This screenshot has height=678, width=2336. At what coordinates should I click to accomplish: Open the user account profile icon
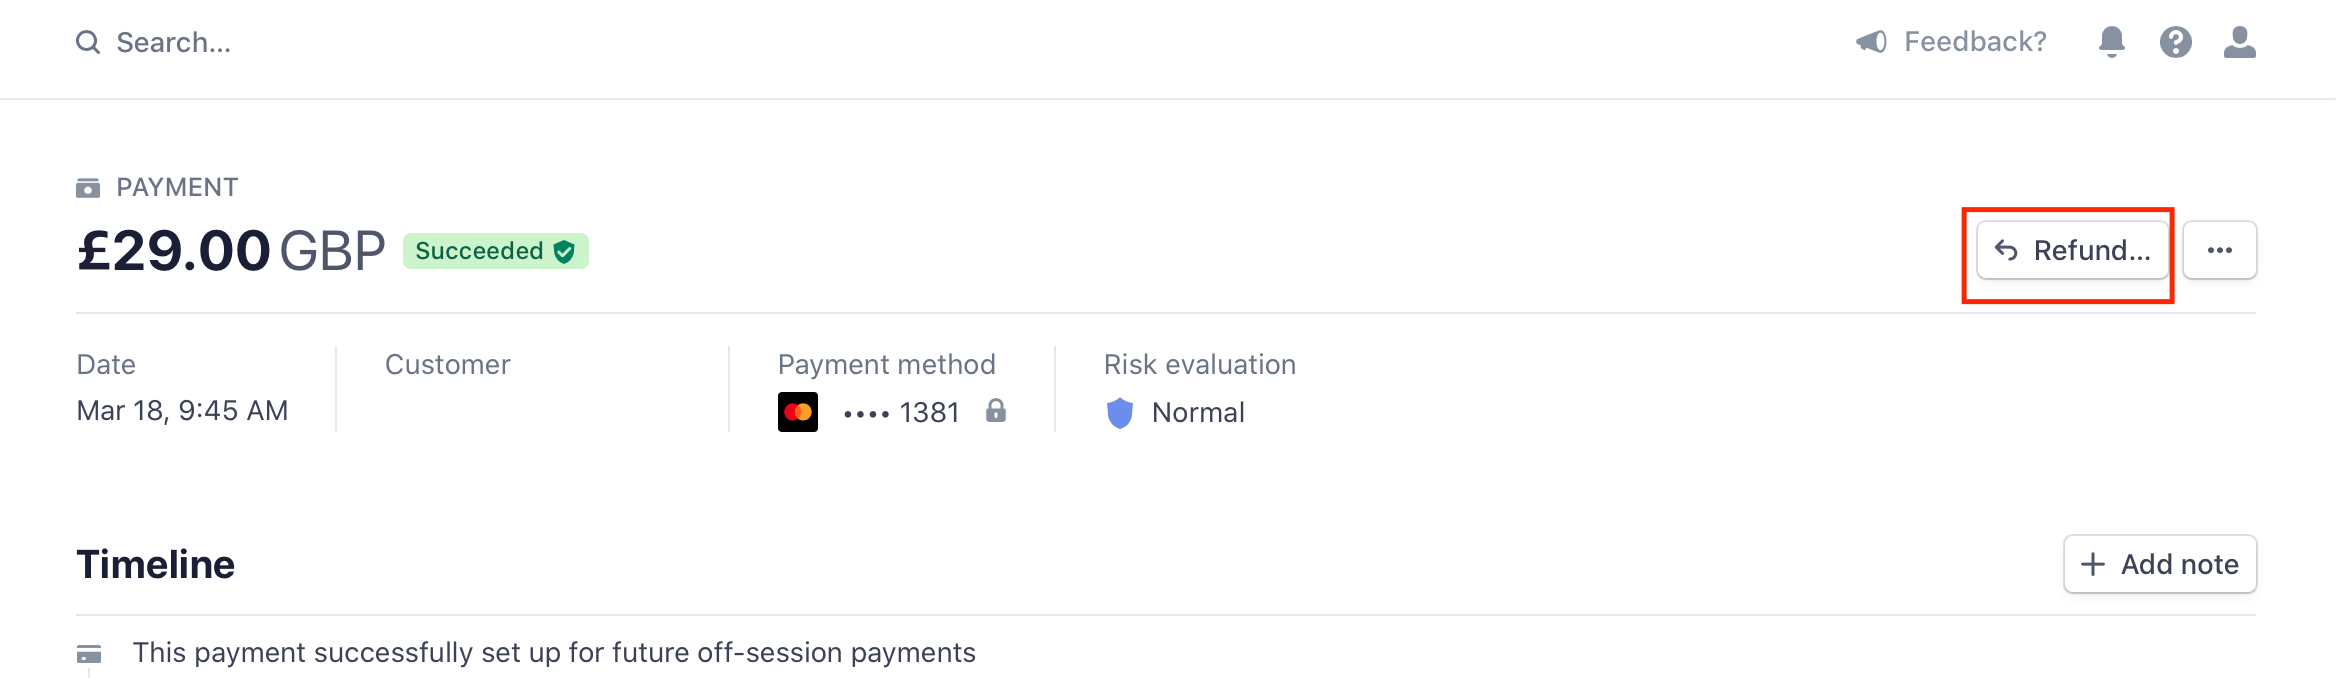[2239, 42]
